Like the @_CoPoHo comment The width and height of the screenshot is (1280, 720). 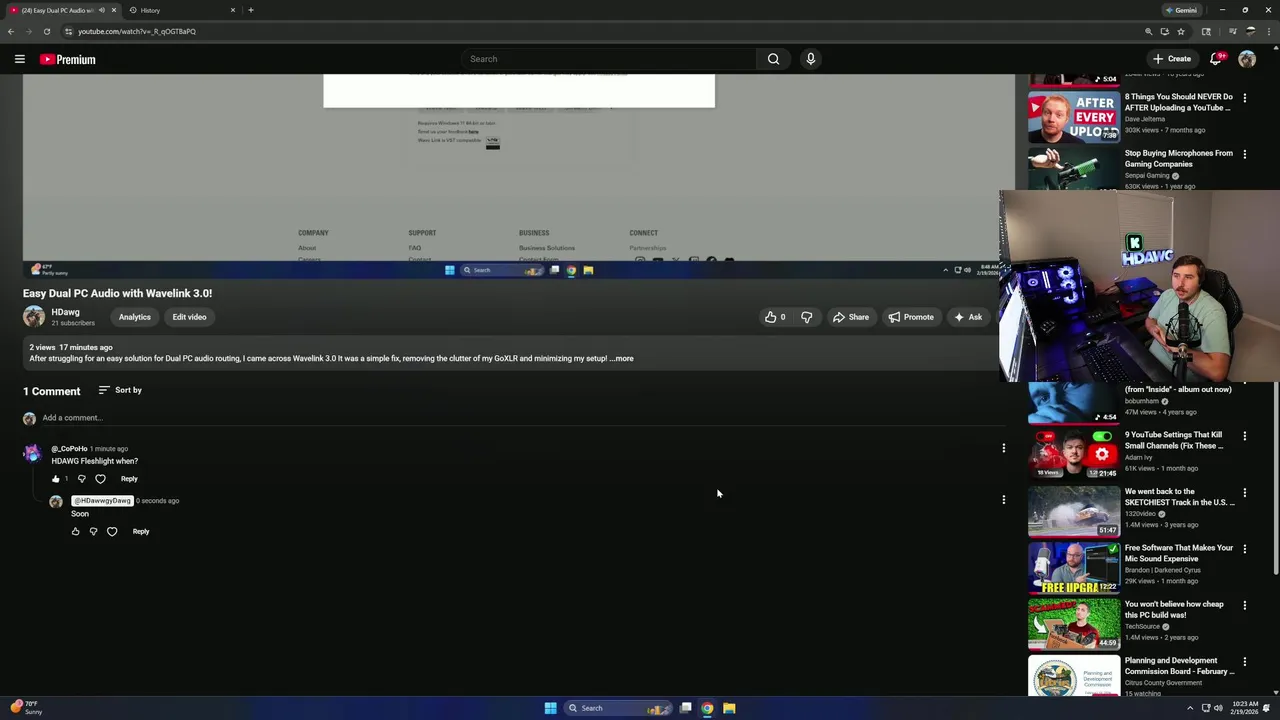tap(56, 479)
